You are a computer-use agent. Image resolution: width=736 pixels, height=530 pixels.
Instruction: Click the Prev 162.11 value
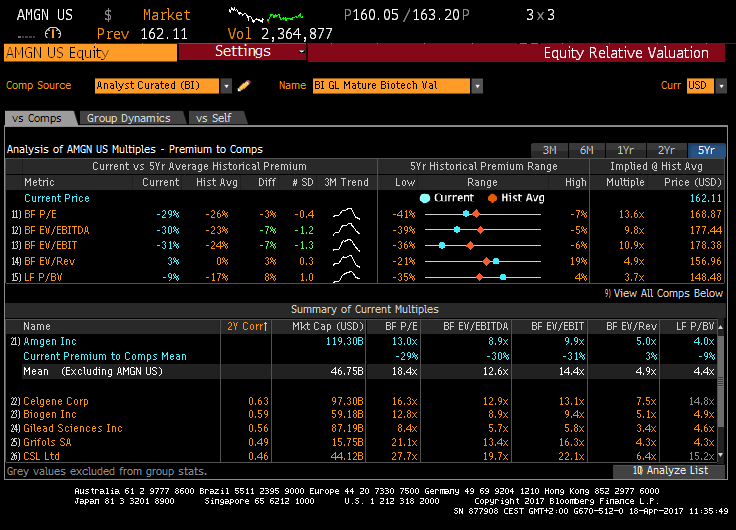(142, 34)
